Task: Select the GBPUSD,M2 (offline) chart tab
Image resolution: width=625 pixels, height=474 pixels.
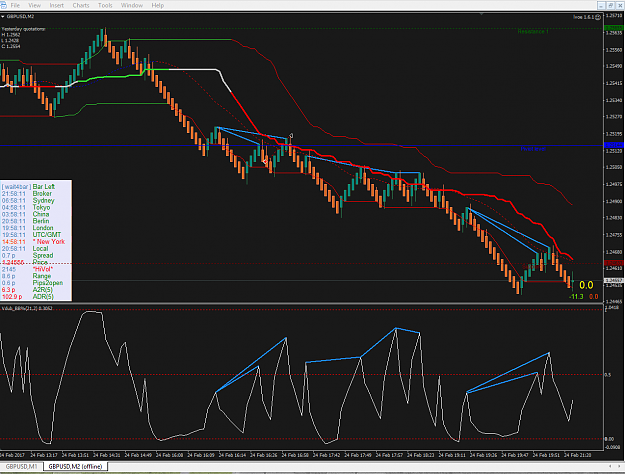Action: pyautogui.click(x=75, y=466)
